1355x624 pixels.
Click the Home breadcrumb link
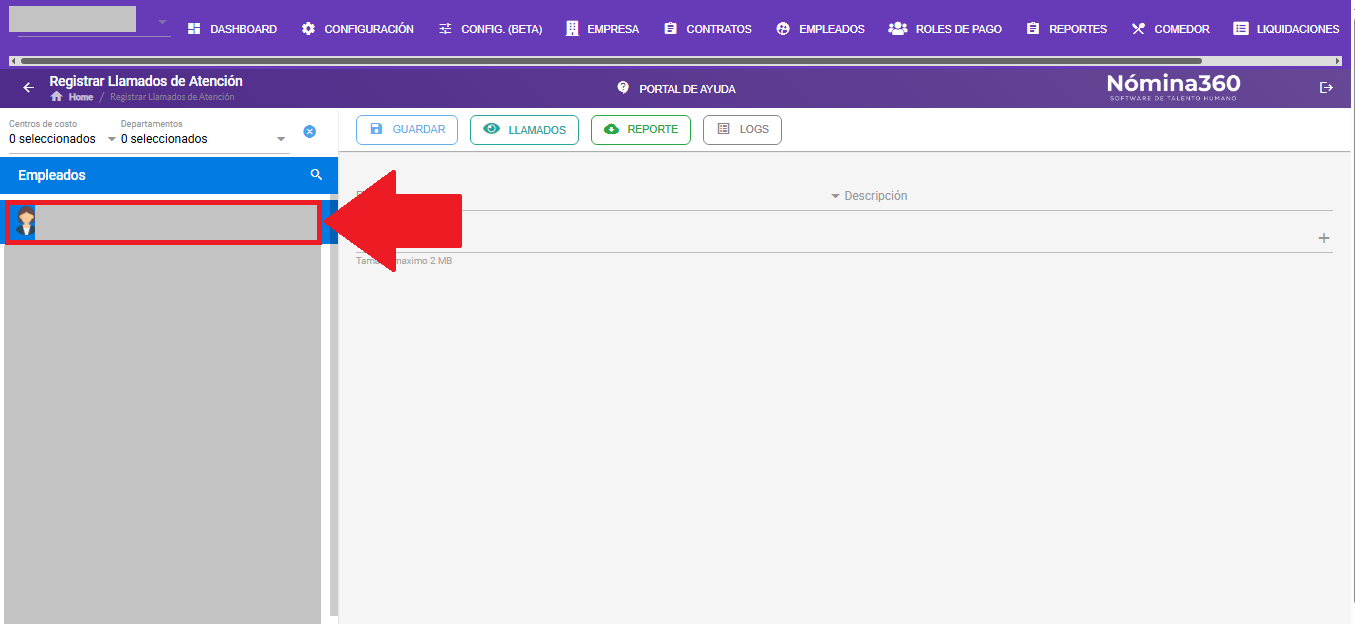click(x=81, y=97)
